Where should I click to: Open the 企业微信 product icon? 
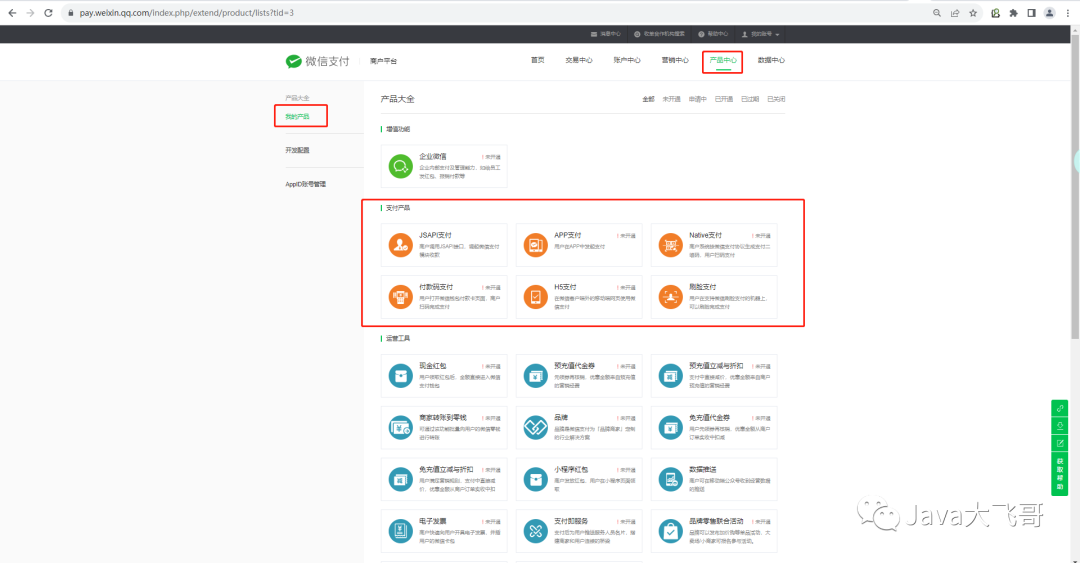click(x=400, y=166)
